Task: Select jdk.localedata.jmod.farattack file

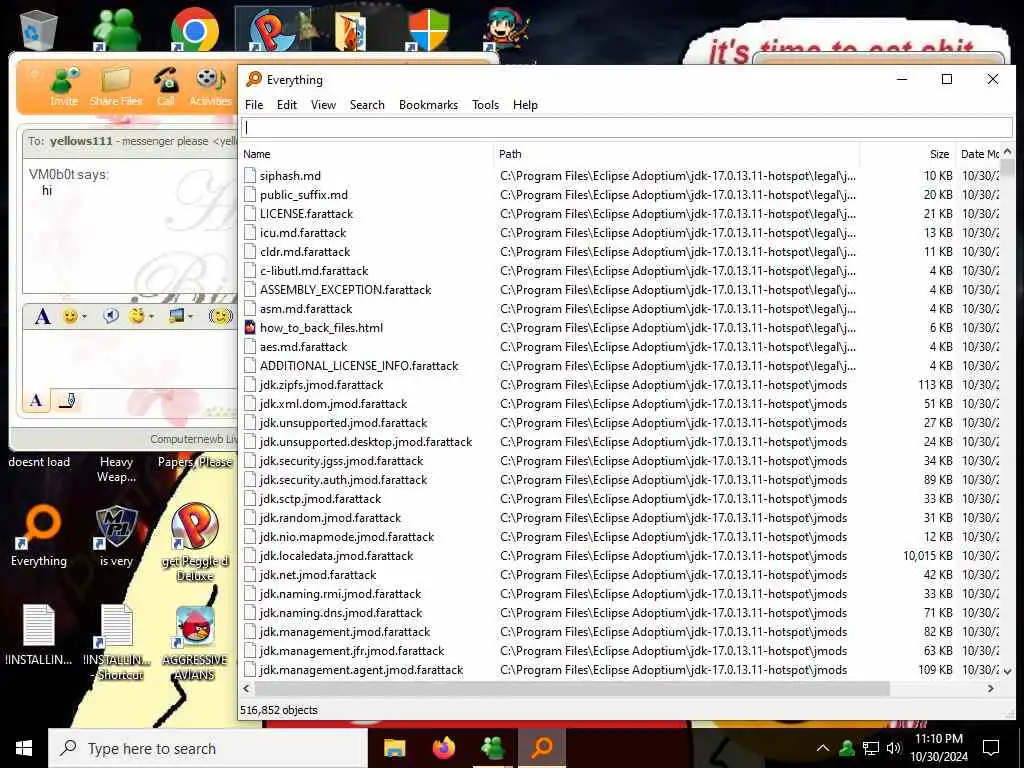Action: (620, 556)
